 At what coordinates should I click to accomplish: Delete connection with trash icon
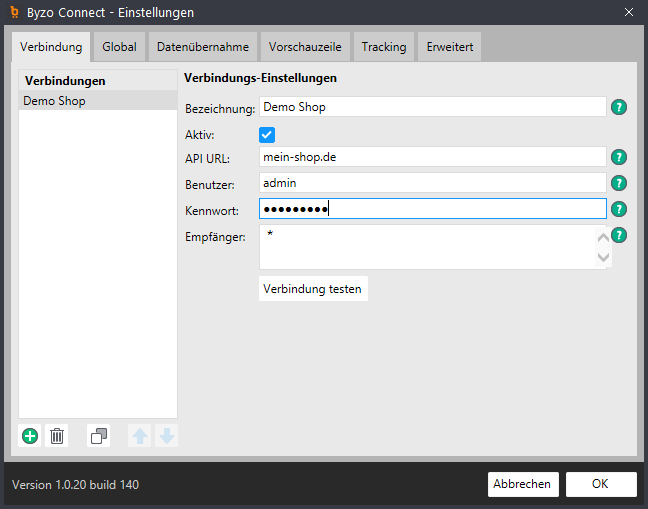(x=57, y=436)
